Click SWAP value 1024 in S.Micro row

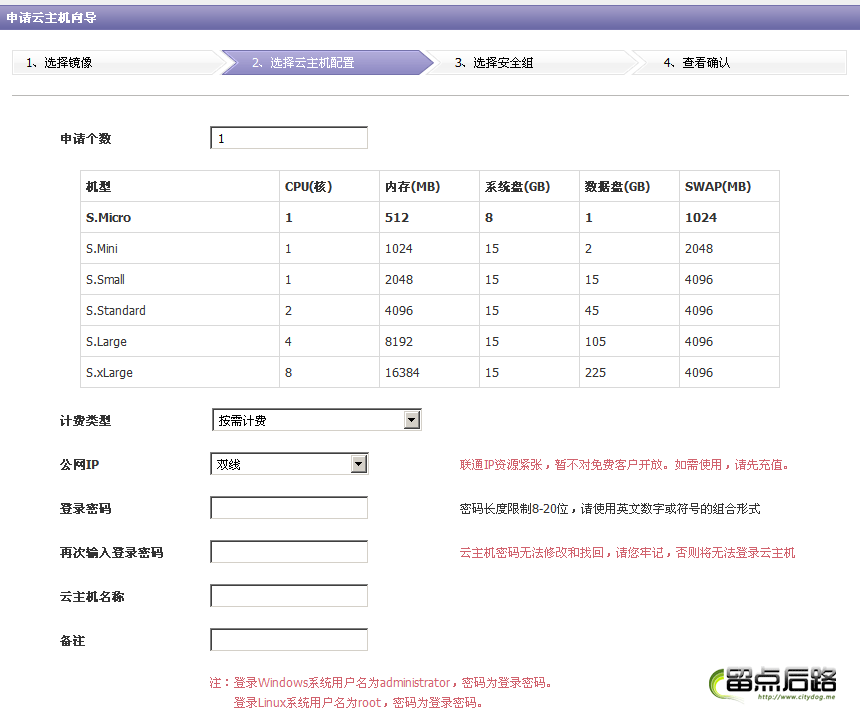[x=701, y=217]
